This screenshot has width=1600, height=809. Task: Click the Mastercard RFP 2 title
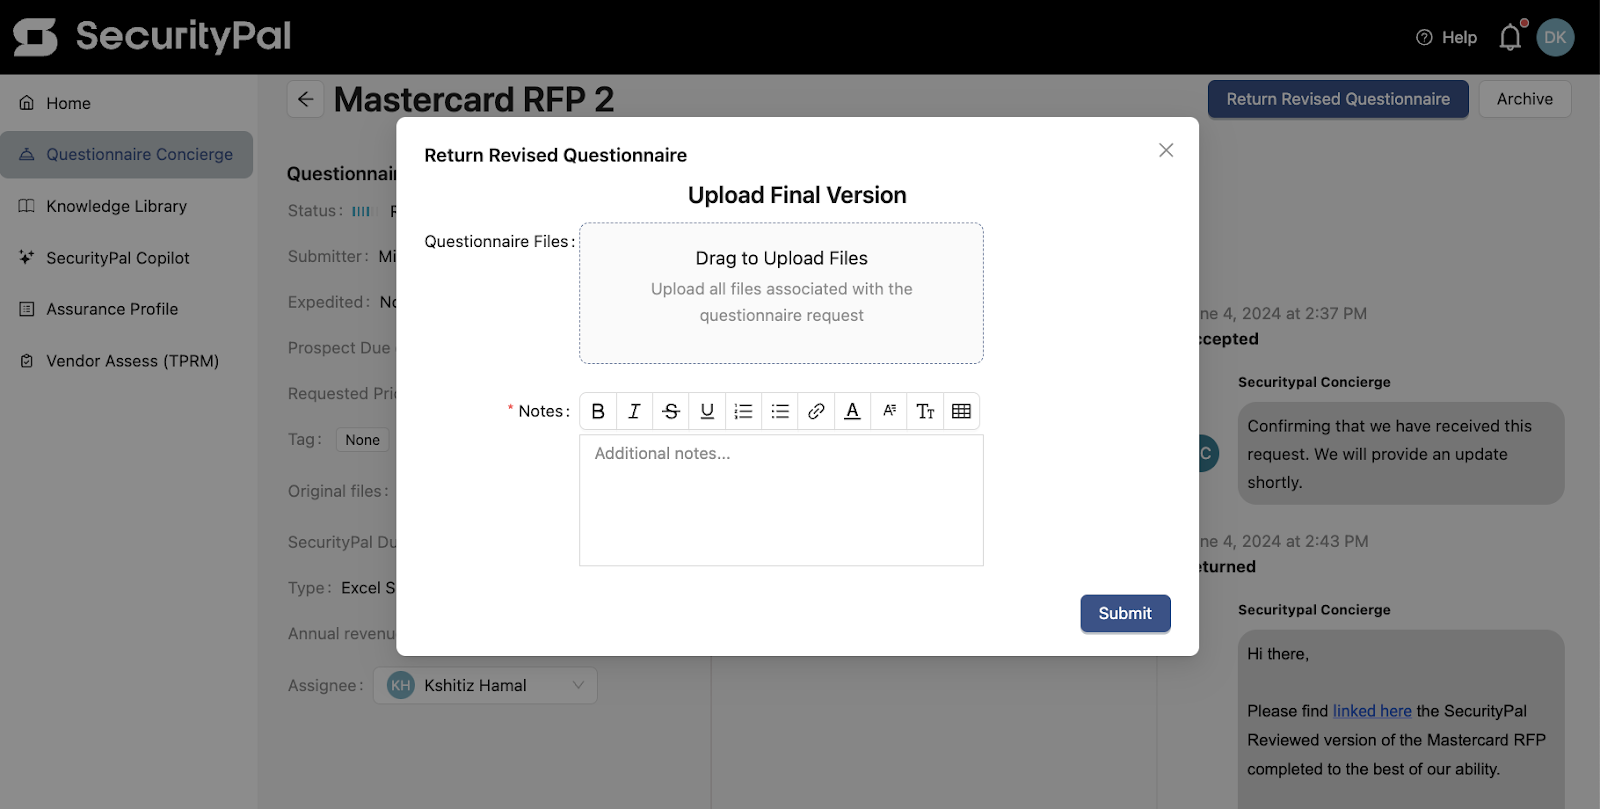[x=474, y=99]
